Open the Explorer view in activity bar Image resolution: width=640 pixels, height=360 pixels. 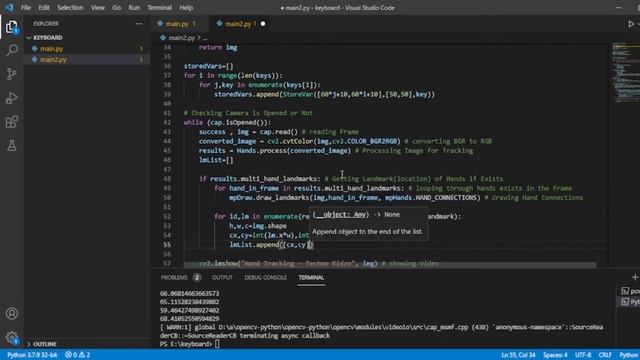pyautogui.click(x=12, y=27)
